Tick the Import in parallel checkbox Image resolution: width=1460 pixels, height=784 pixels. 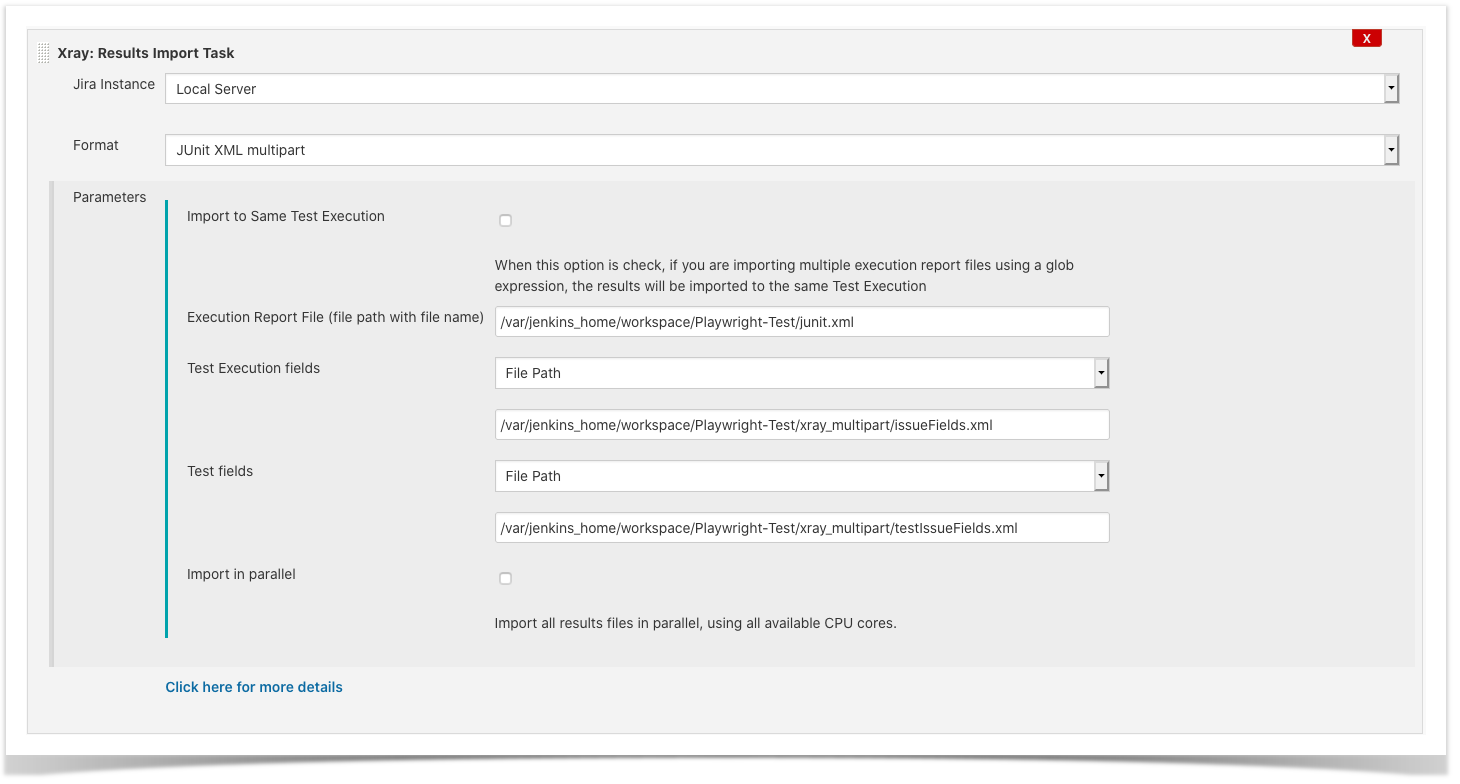point(505,578)
